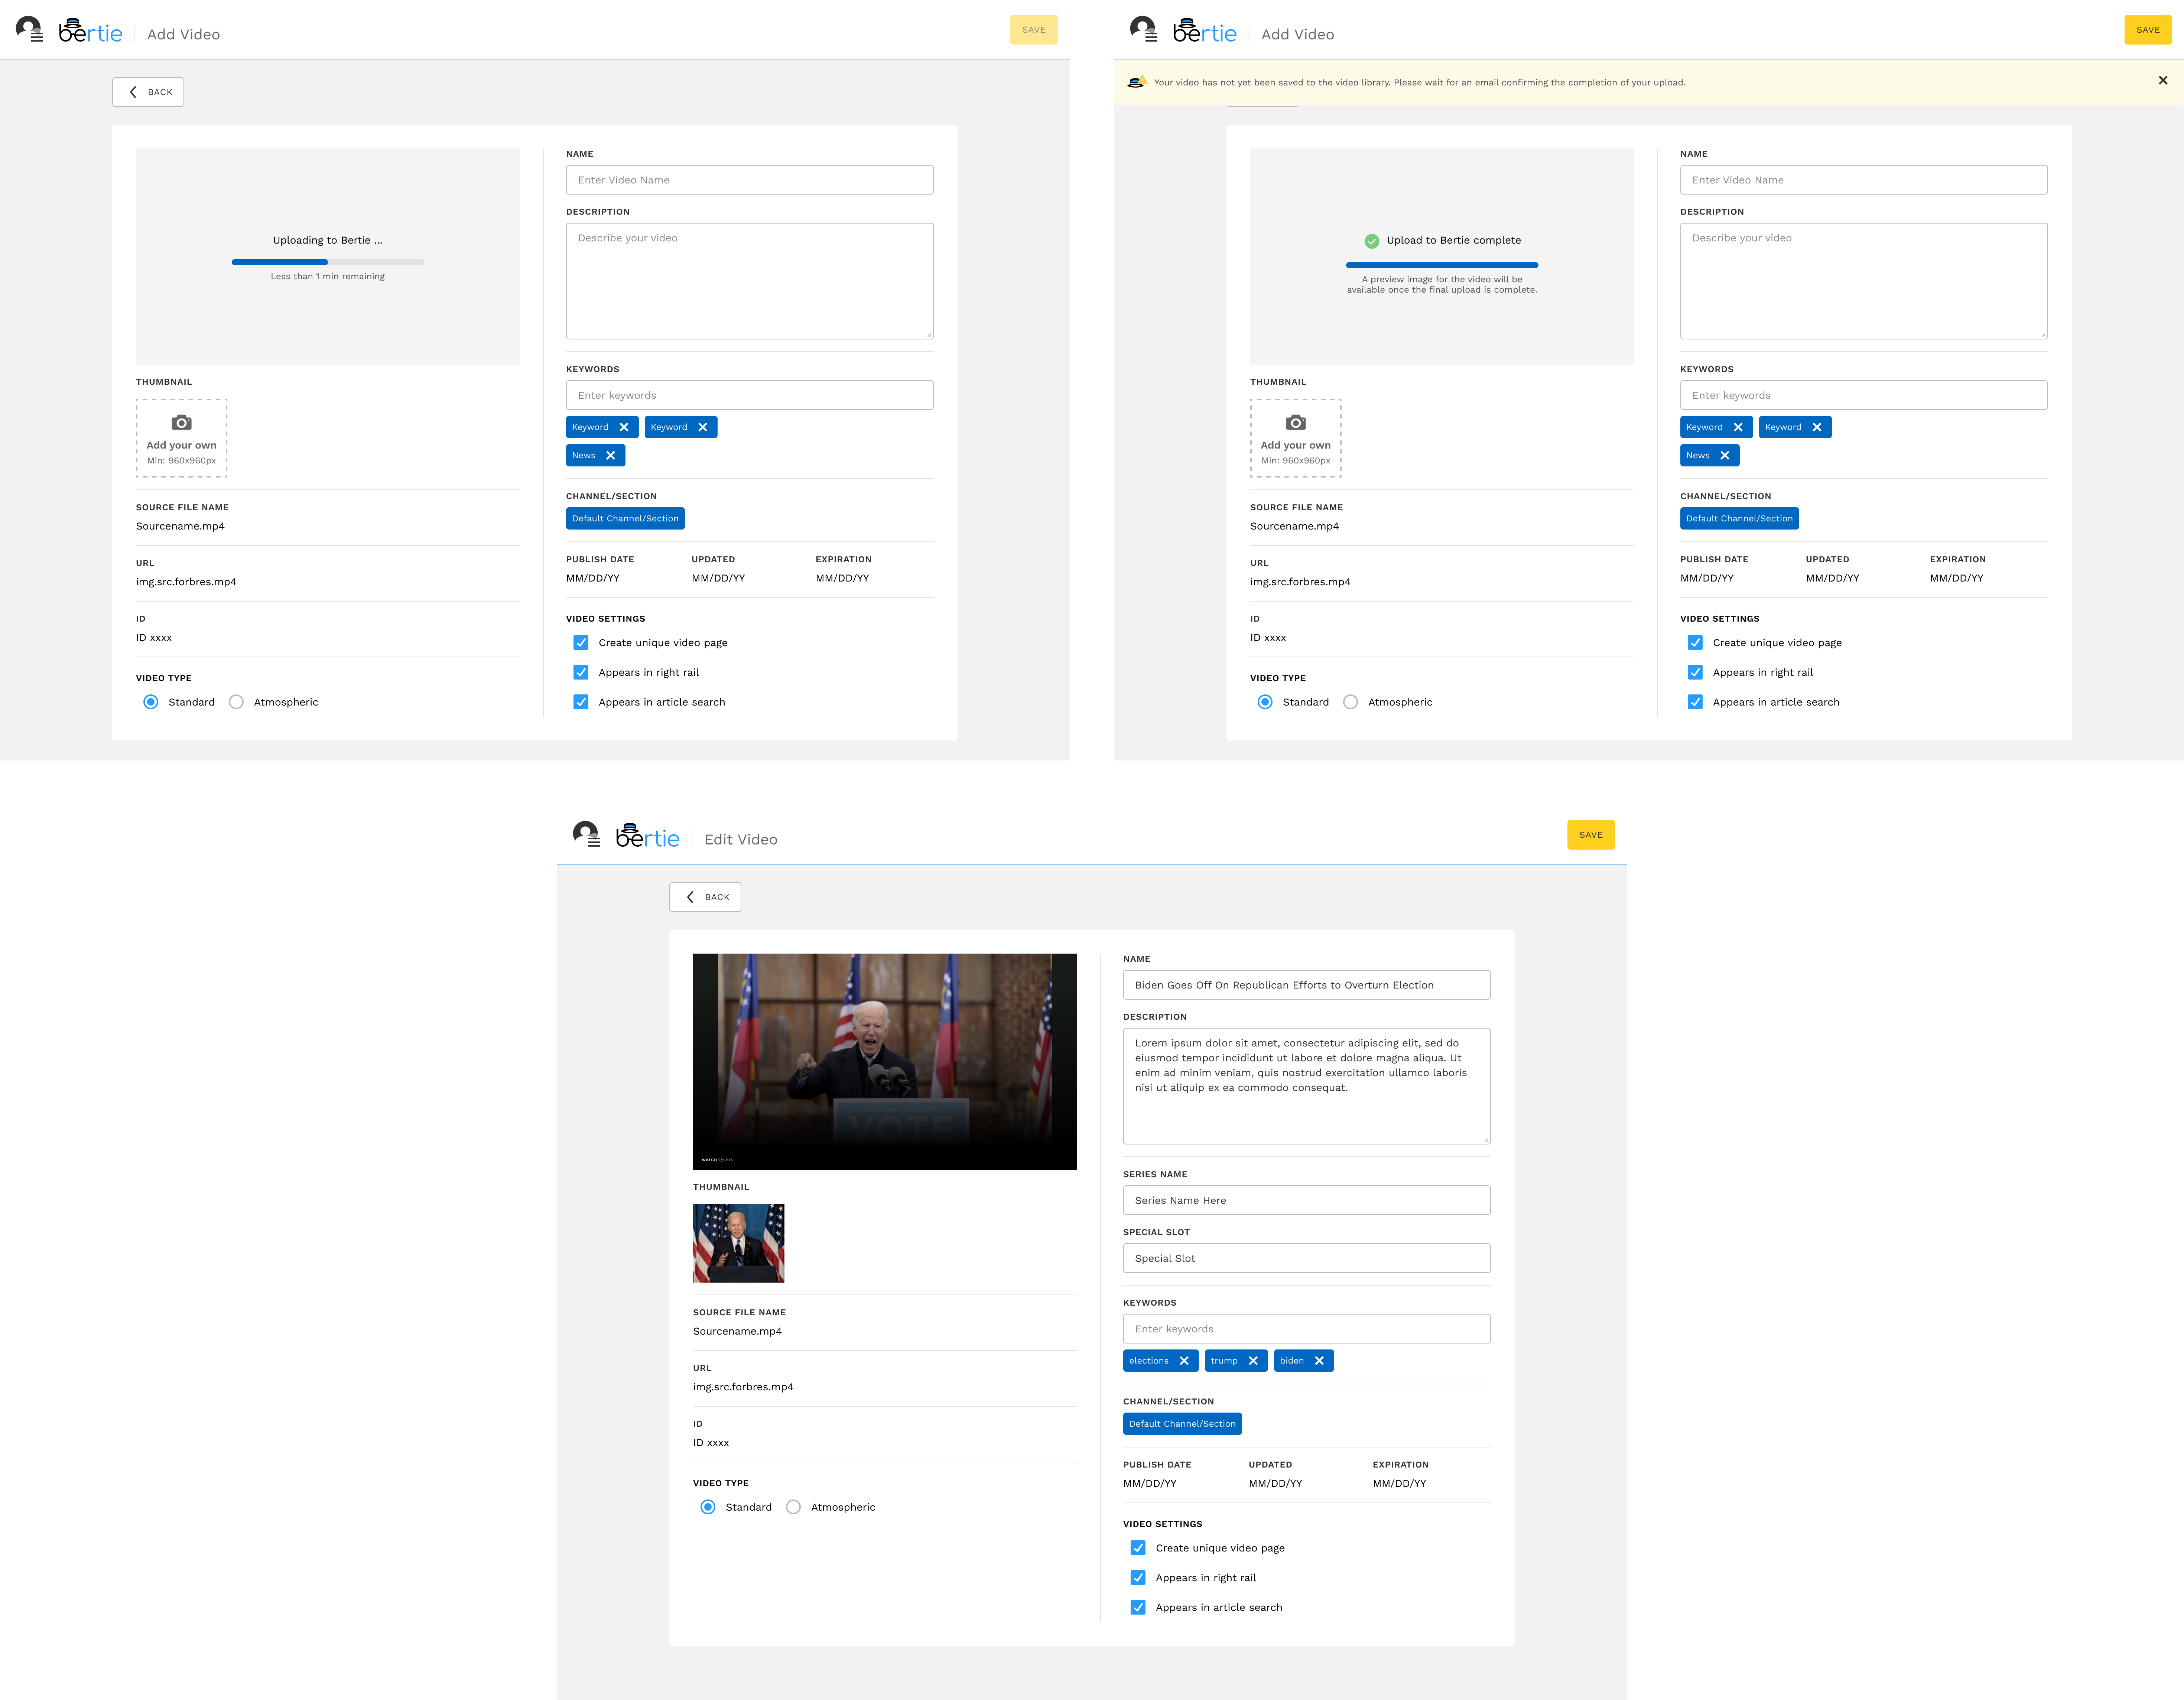
Task: Remove News keyword tag in uploading screen
Action: pyautogui.click(x=611, y=455)
